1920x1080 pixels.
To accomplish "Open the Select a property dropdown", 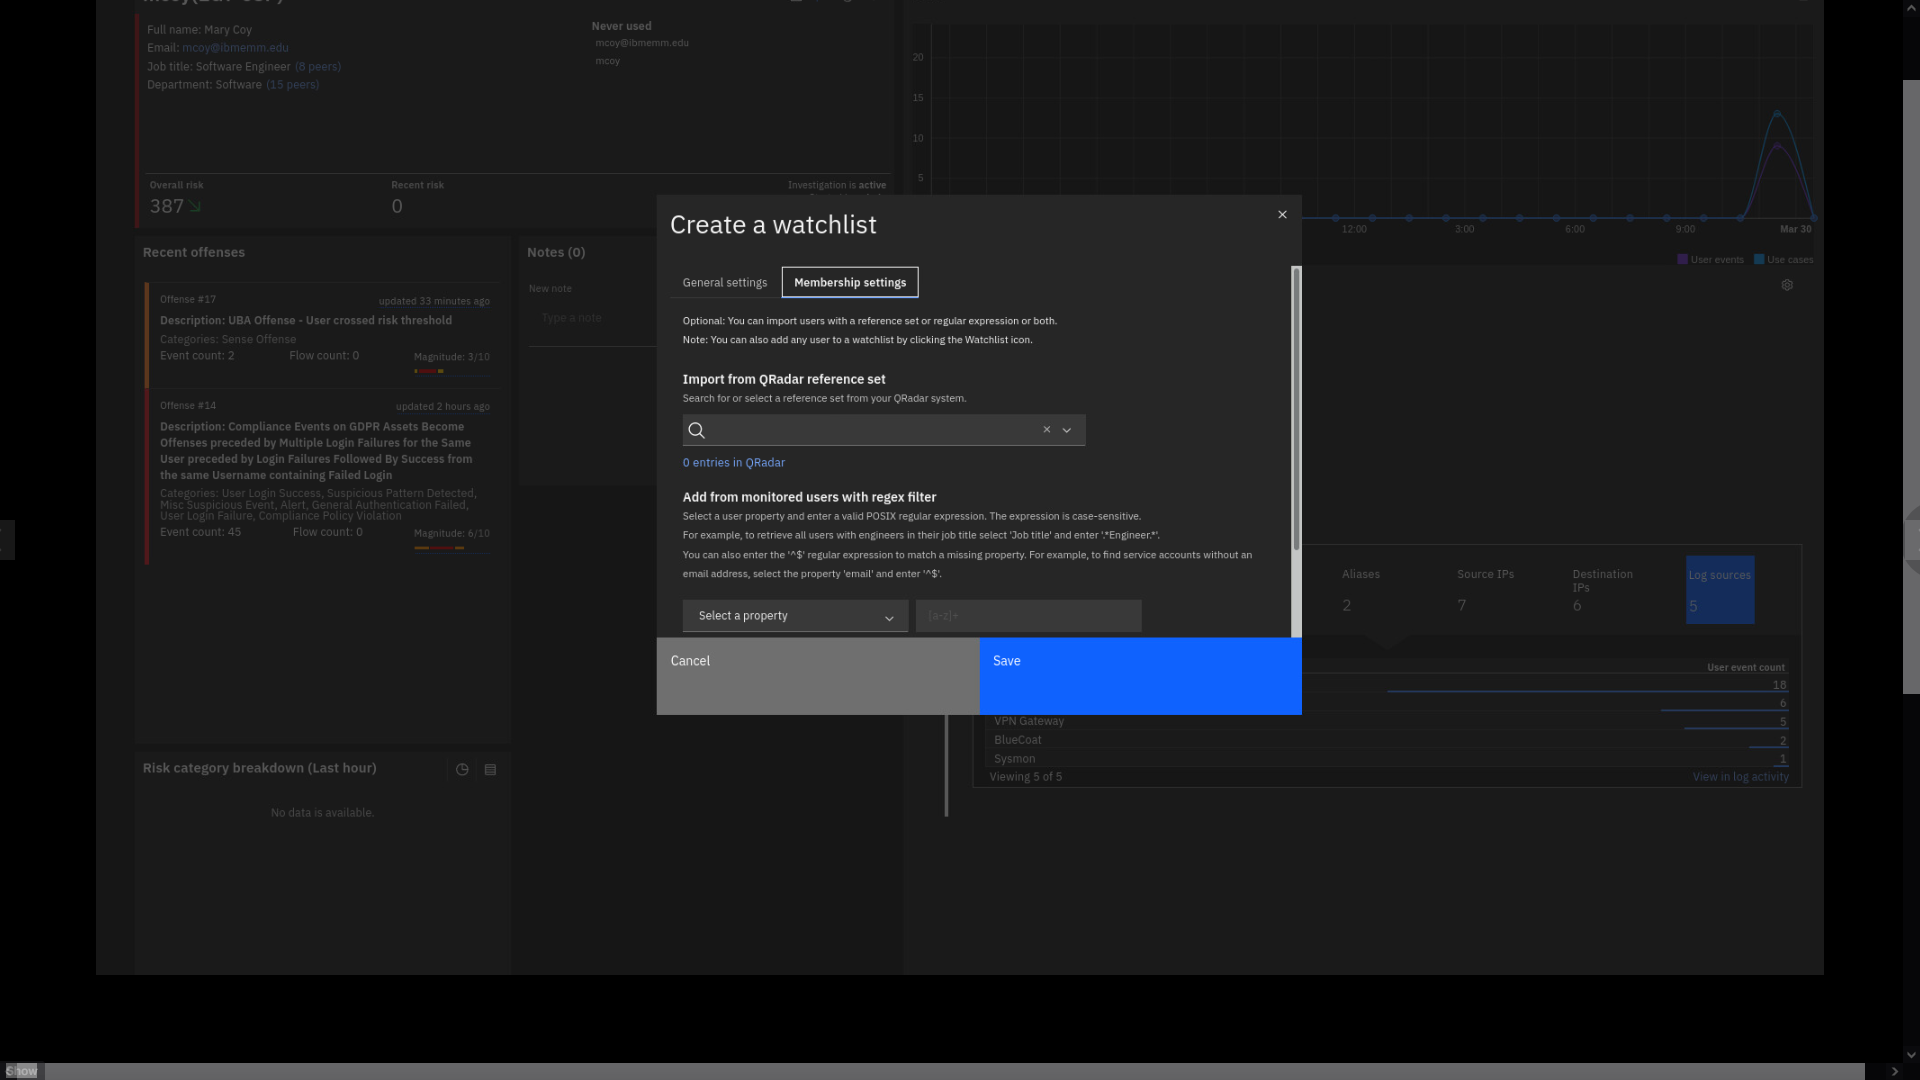I will (x=795, y=616).
